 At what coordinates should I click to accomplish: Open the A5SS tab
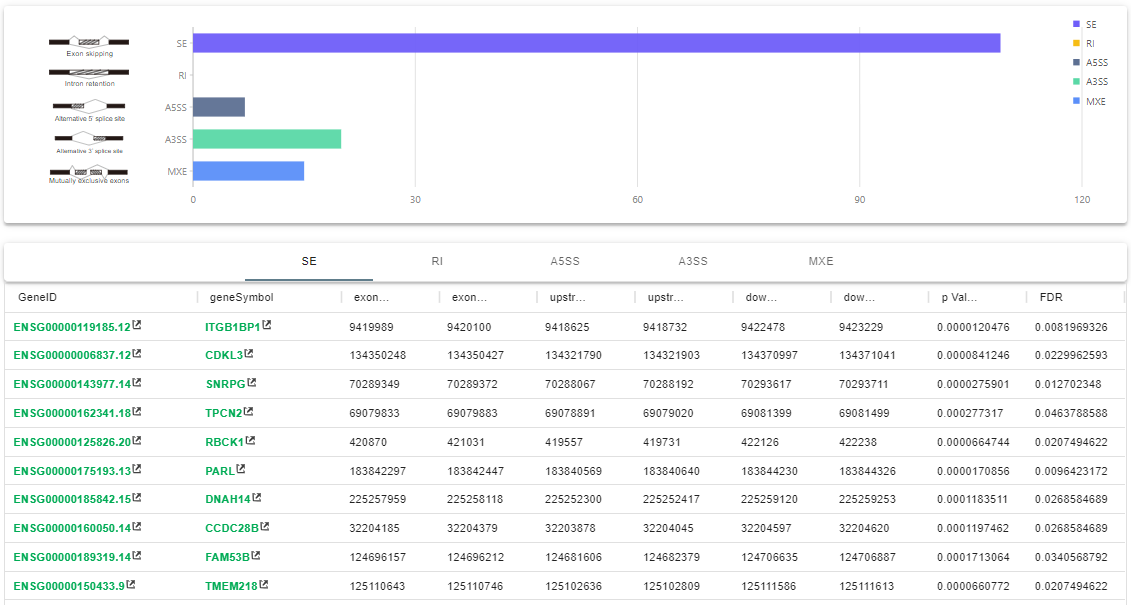(x=565, y=261)
